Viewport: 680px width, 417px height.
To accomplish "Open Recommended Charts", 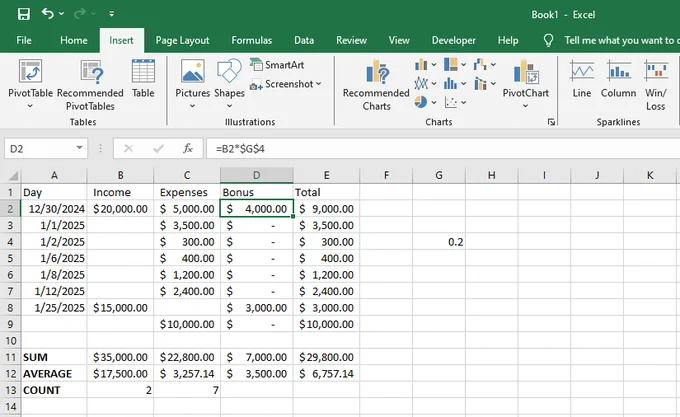I will (376, 85).
